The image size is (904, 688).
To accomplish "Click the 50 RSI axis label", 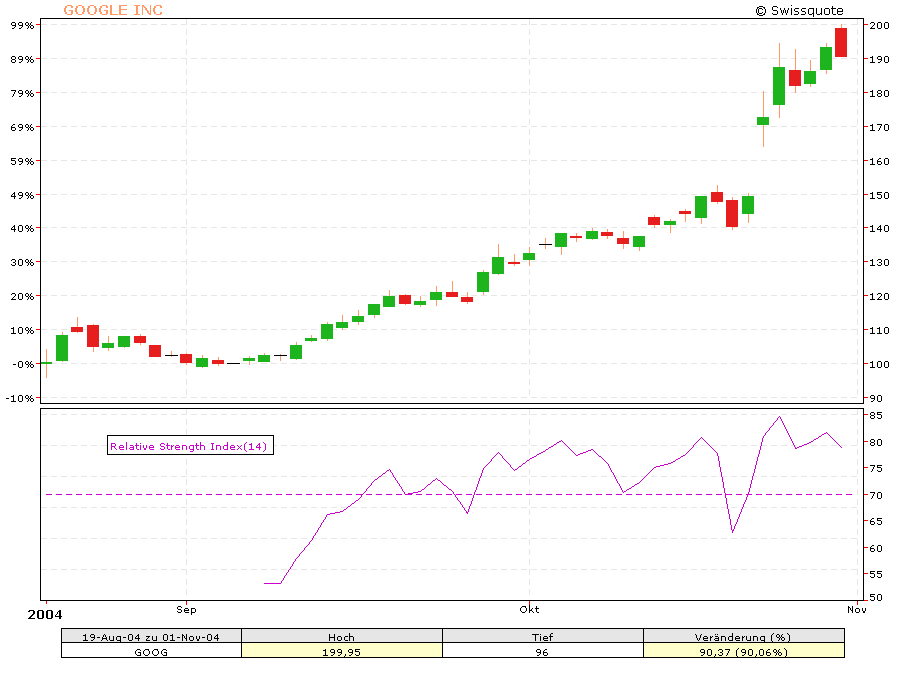I will point(876,597).
